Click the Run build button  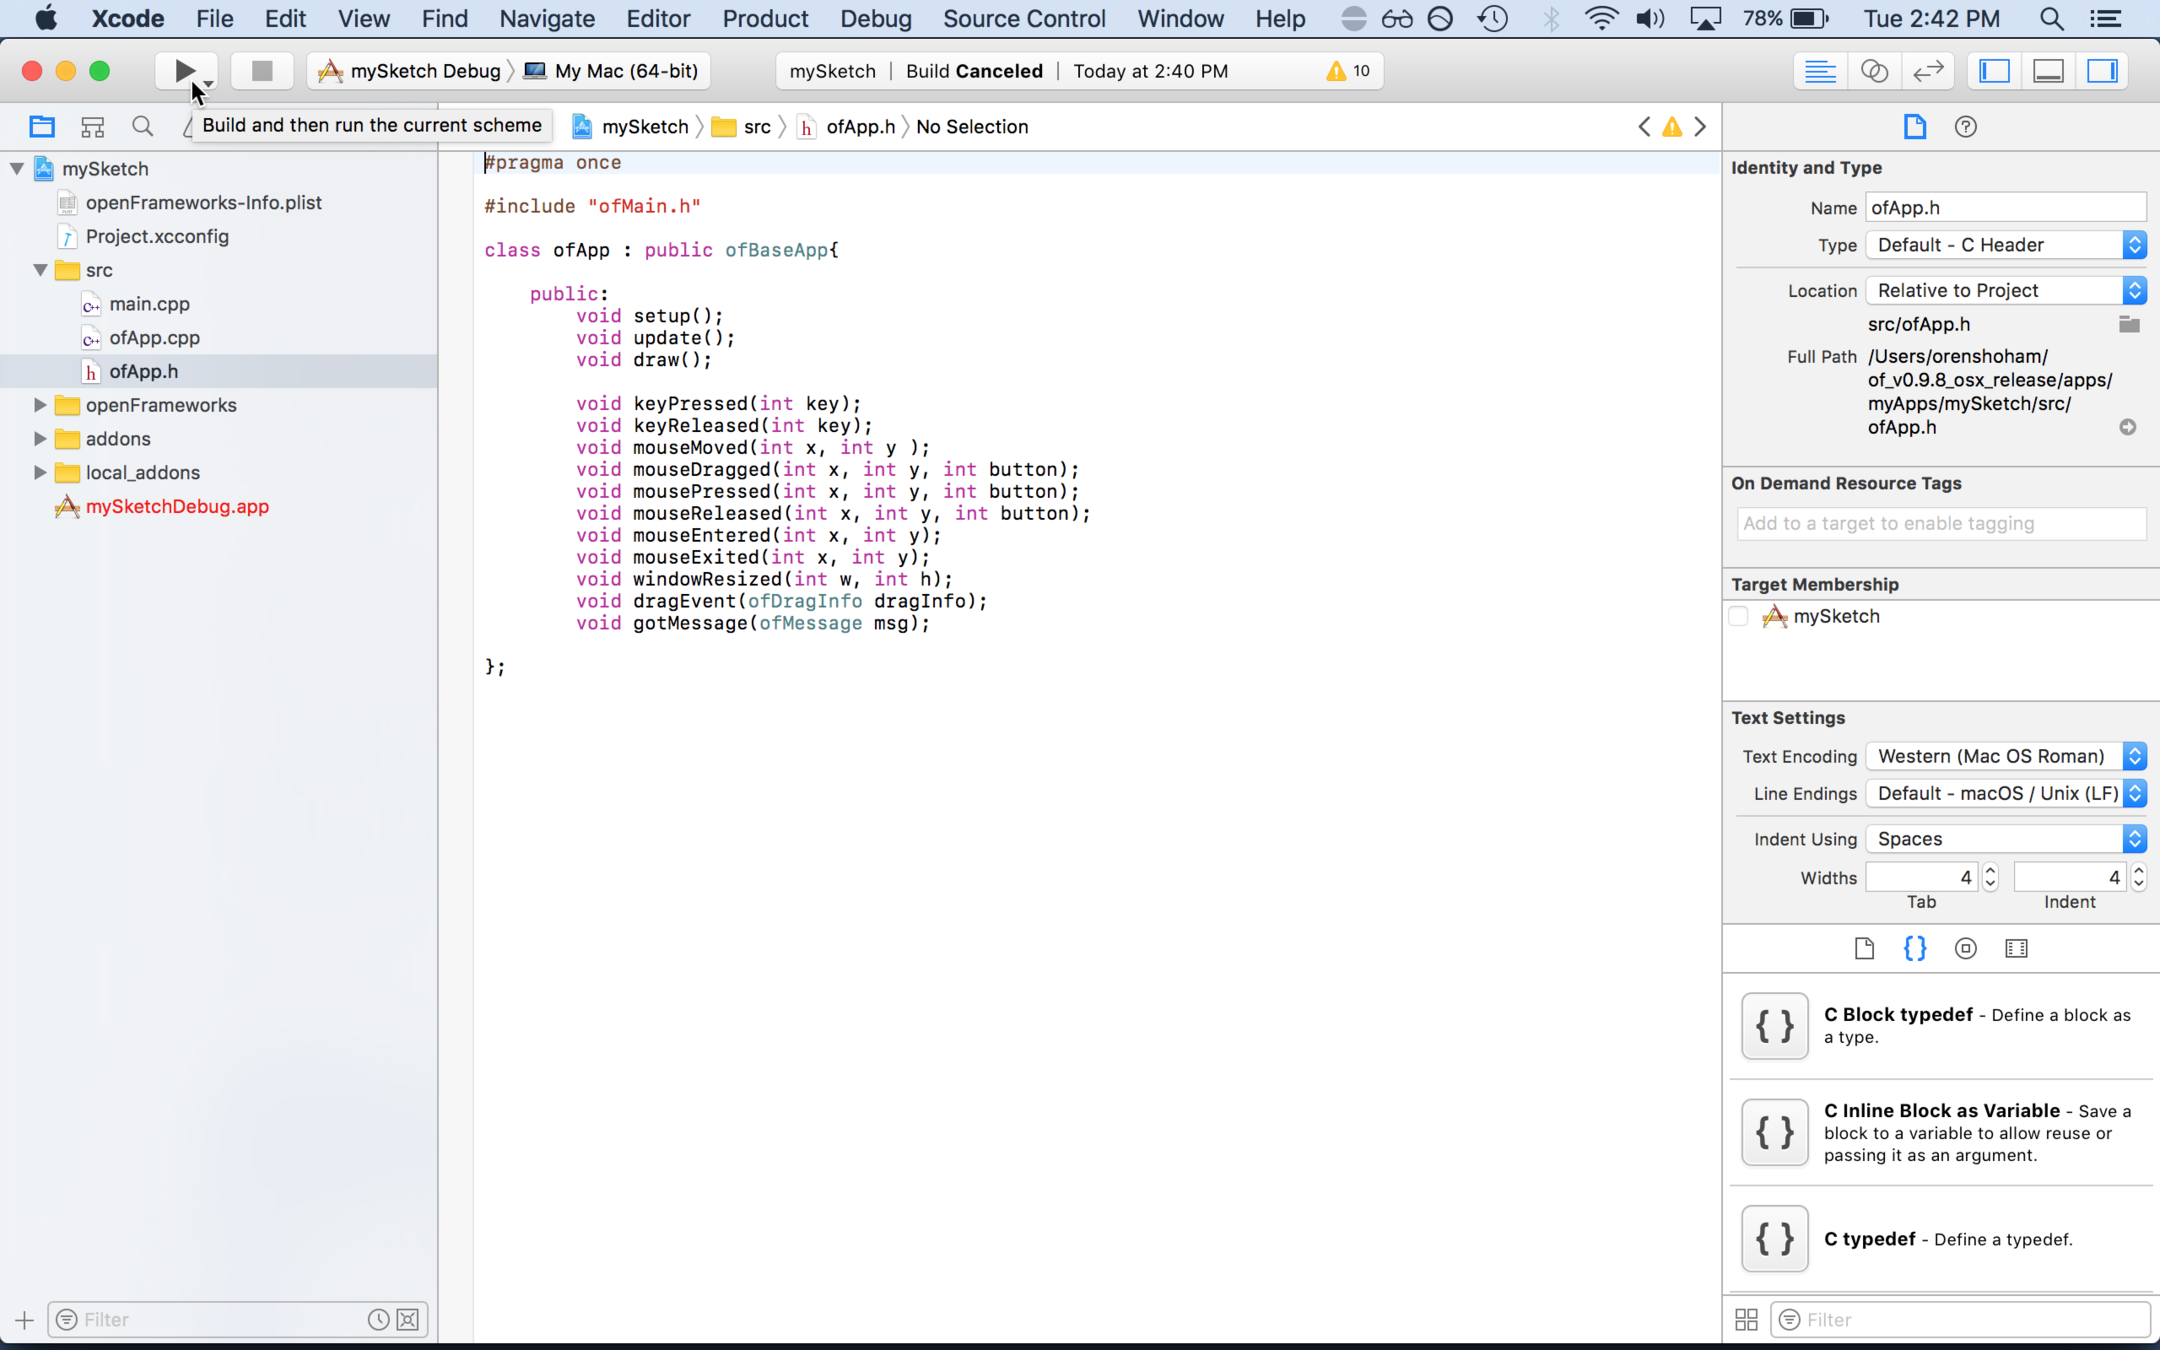[184, 71]
